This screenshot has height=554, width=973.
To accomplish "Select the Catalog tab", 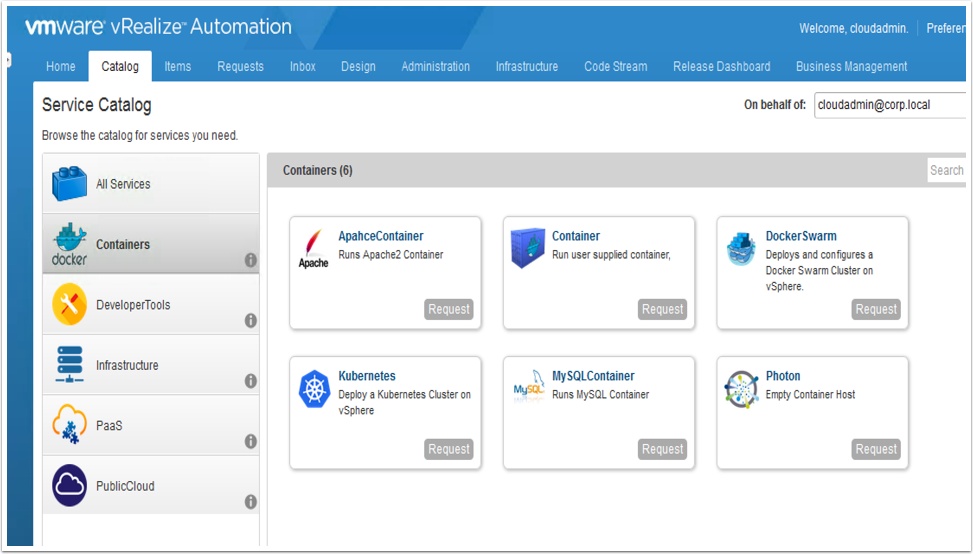I will point(120,66).
